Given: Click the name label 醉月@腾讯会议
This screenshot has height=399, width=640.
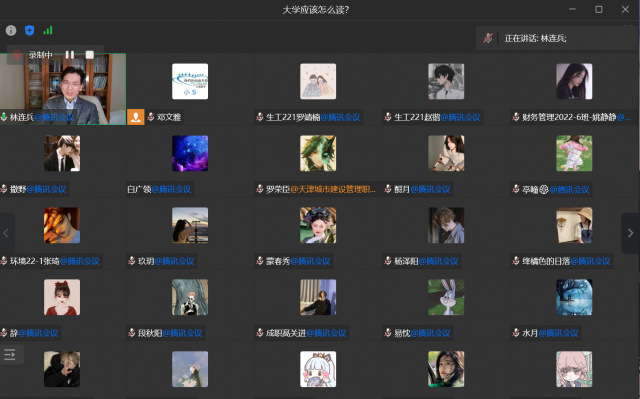Looking at the screenshot, I should (x=422, y=189).
